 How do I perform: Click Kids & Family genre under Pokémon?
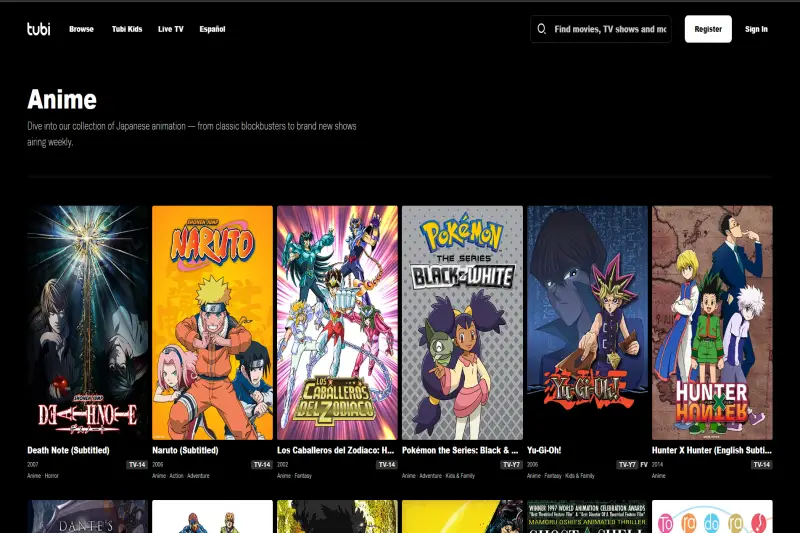tap(460, 476)
